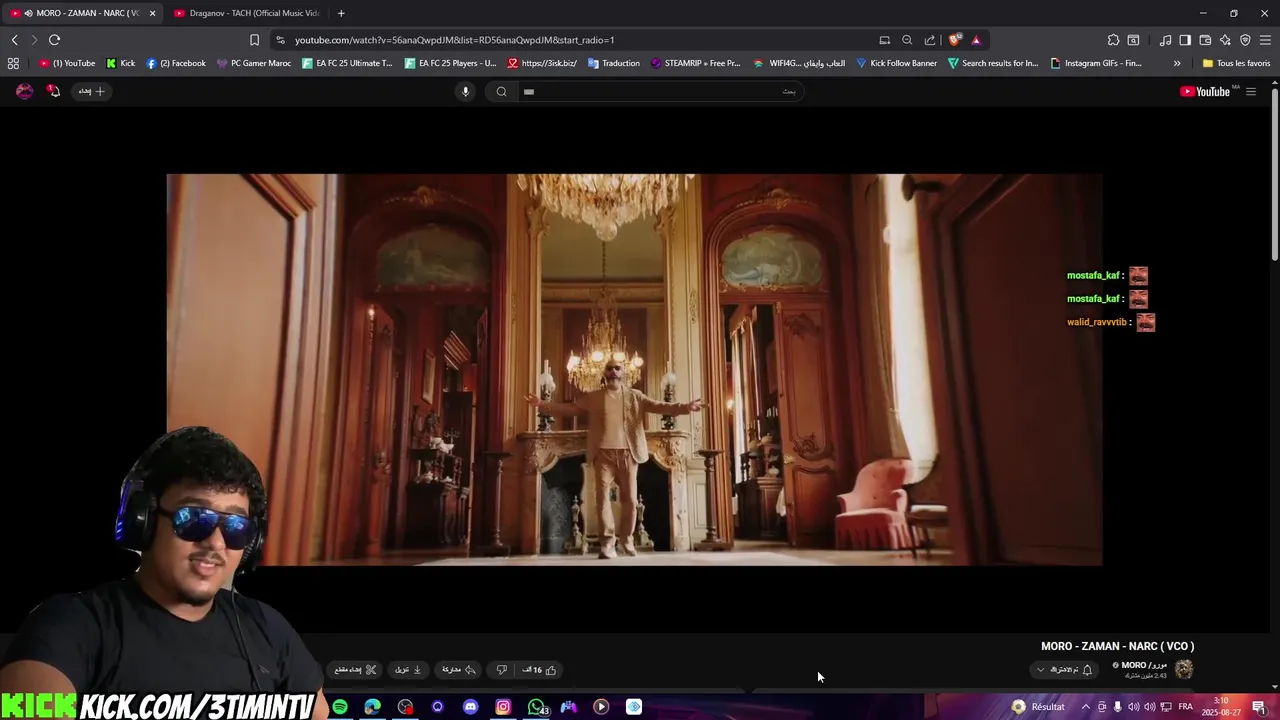Open the Kick Follow Banner bookmark

click(x=896, y=63)
